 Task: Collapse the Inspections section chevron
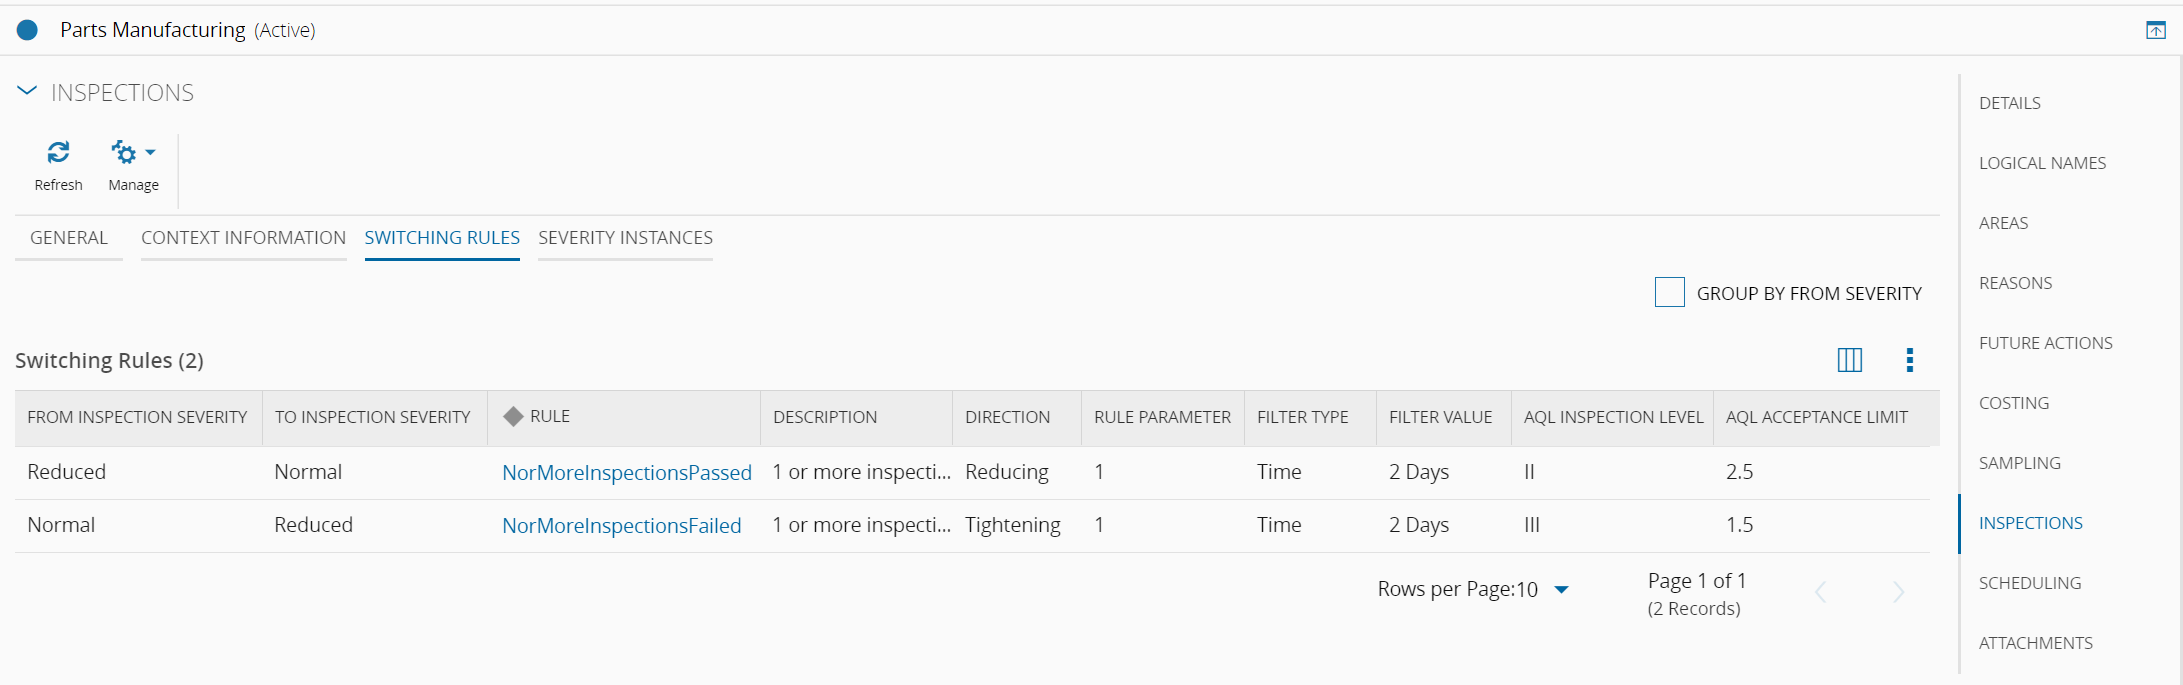[27, 92]
